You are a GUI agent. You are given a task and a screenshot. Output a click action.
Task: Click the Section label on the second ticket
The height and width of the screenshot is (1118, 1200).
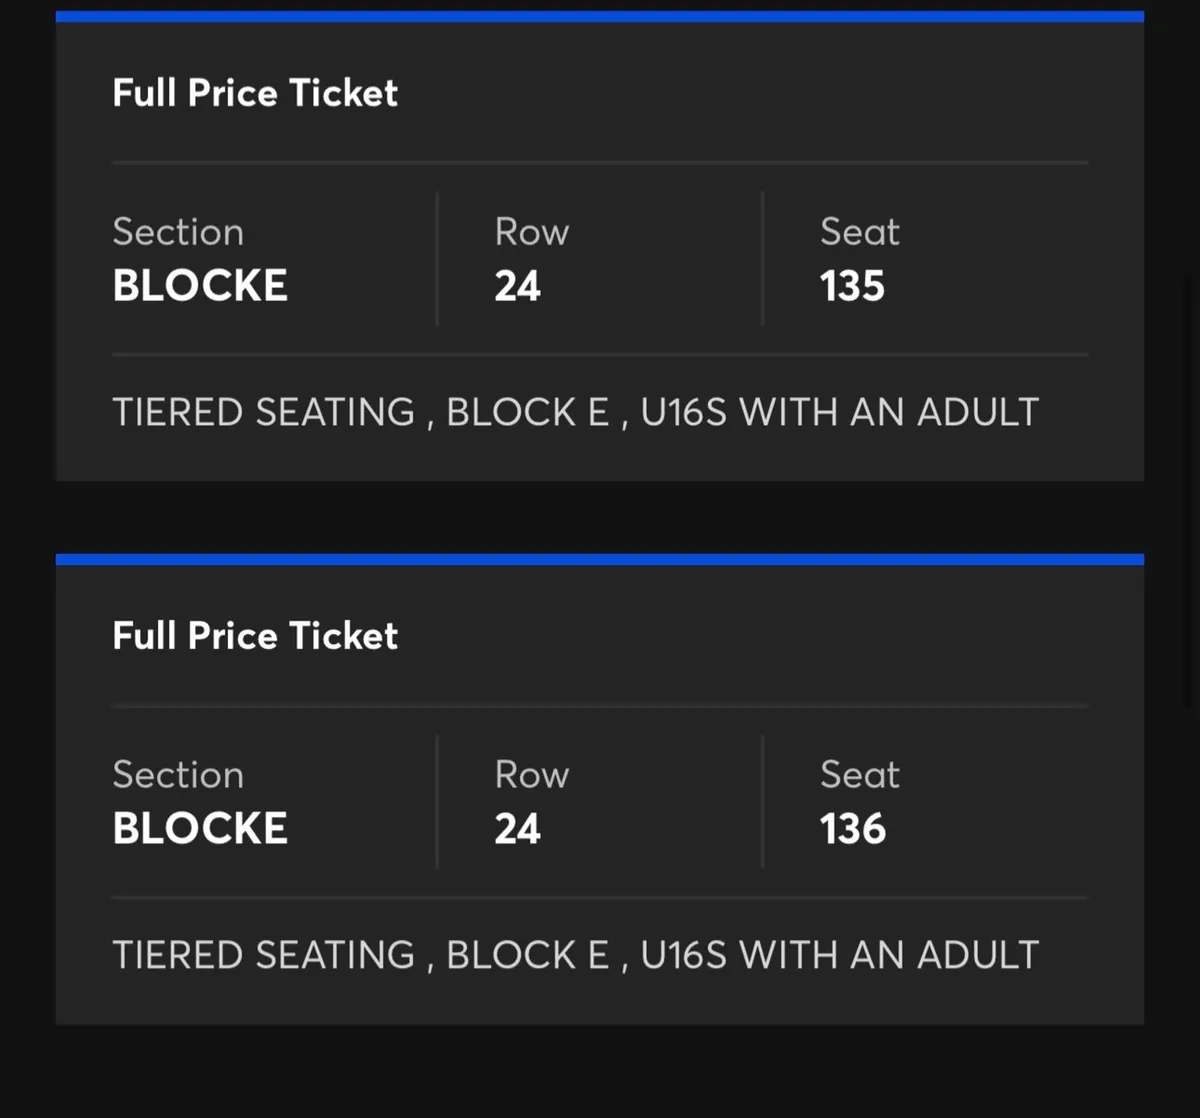[178, 774]
